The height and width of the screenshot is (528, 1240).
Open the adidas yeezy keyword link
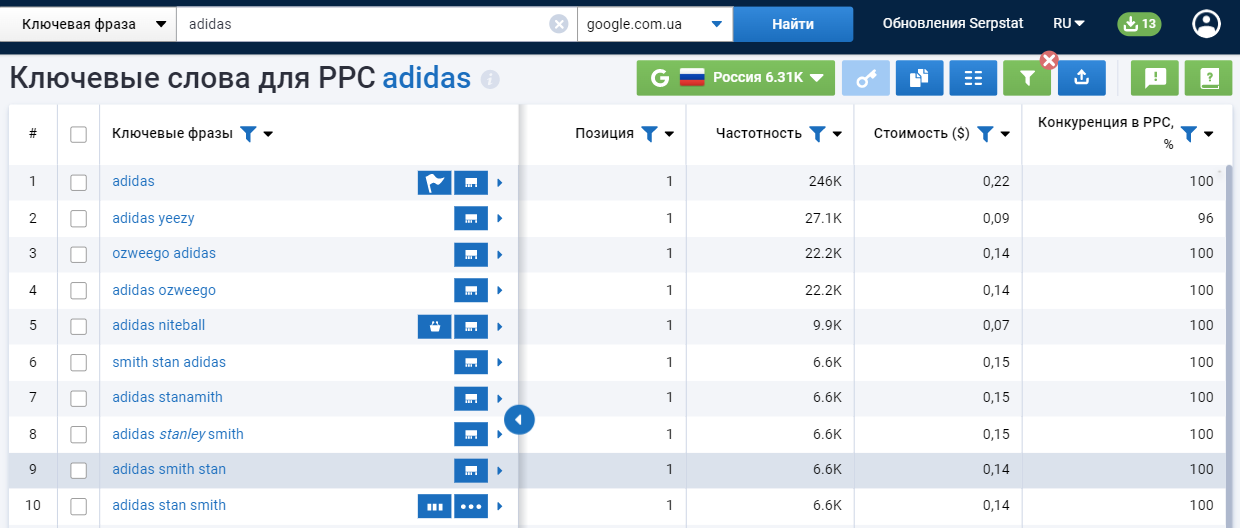(153, 218)
